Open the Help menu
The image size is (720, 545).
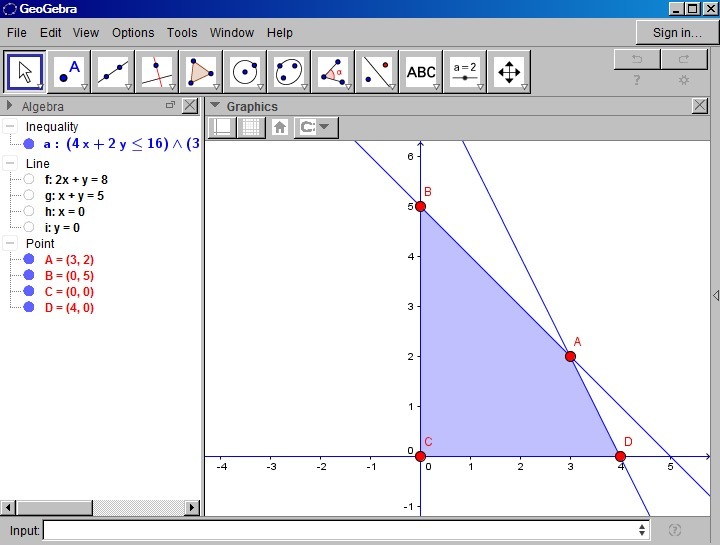pyautogui.click(x=280, y=33)
